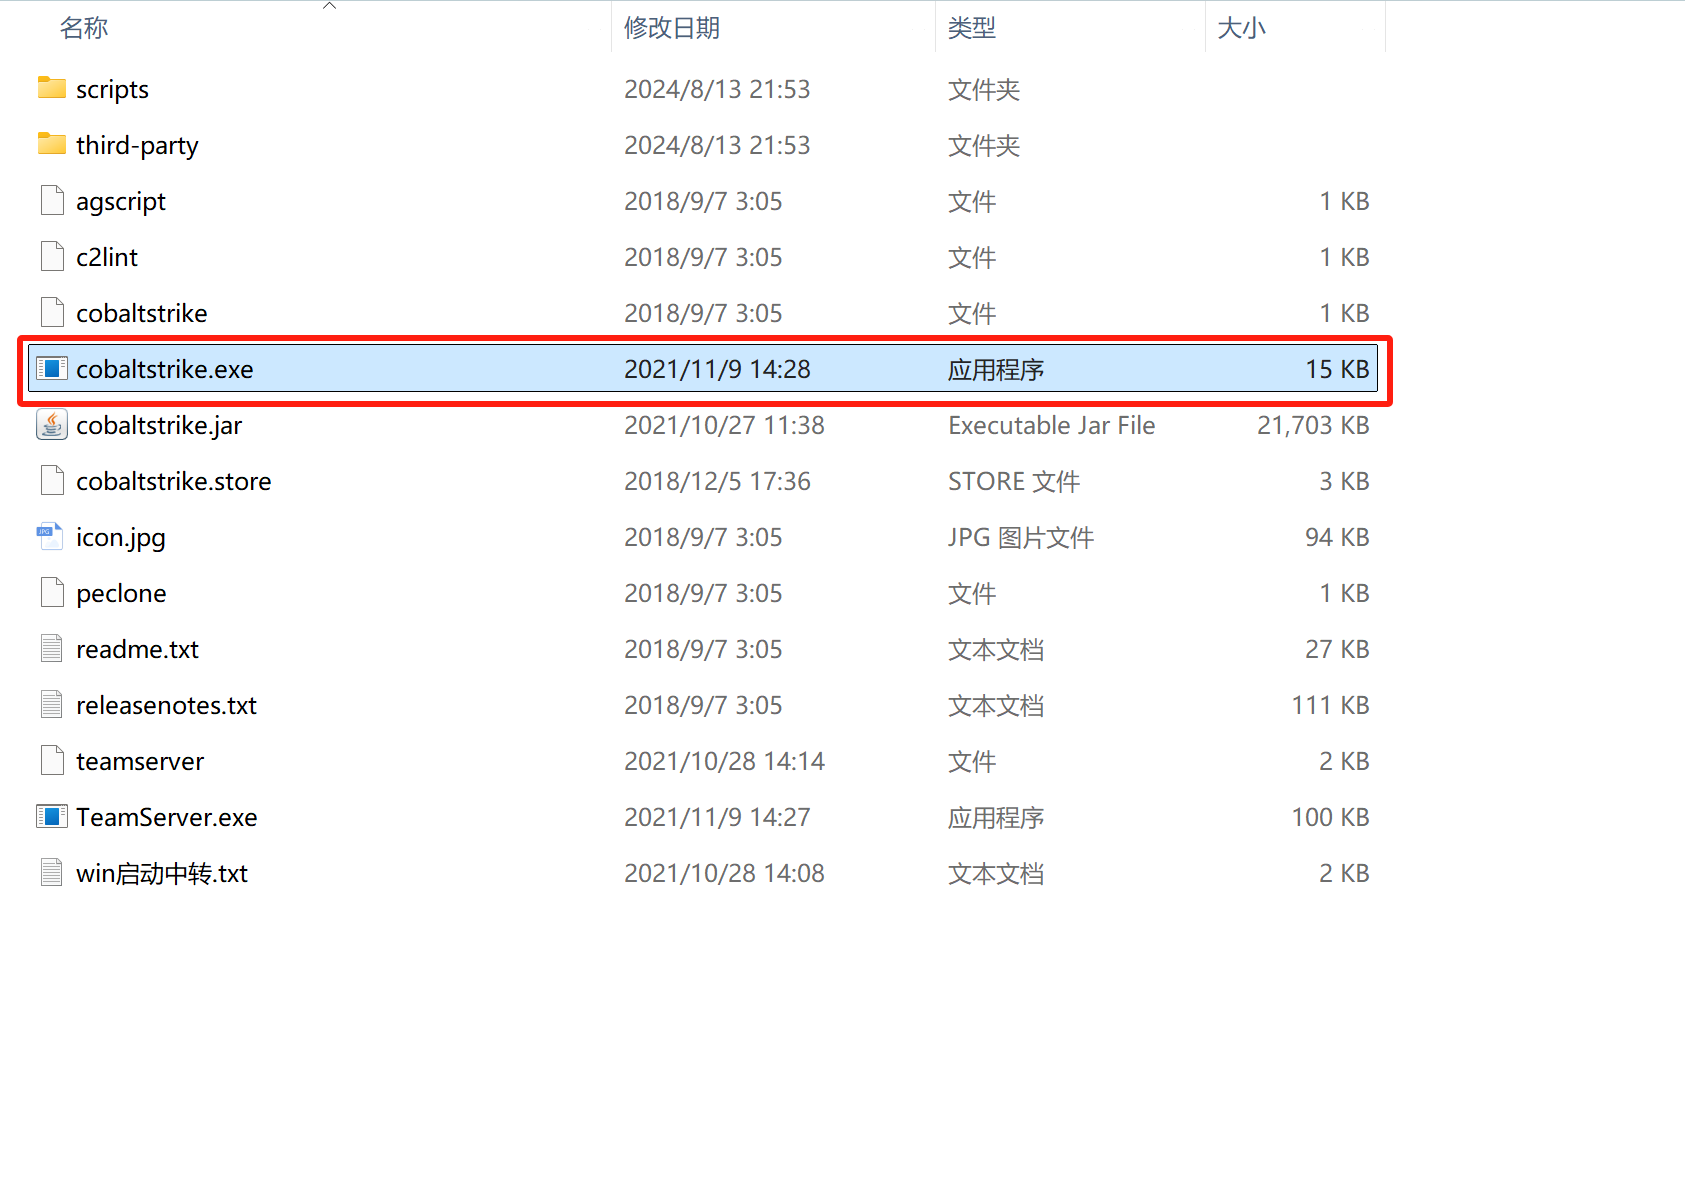This screenshot has height=1185, width=1685.
Task: Click the releasenotes.txt document icon
Action: point(52,705)
